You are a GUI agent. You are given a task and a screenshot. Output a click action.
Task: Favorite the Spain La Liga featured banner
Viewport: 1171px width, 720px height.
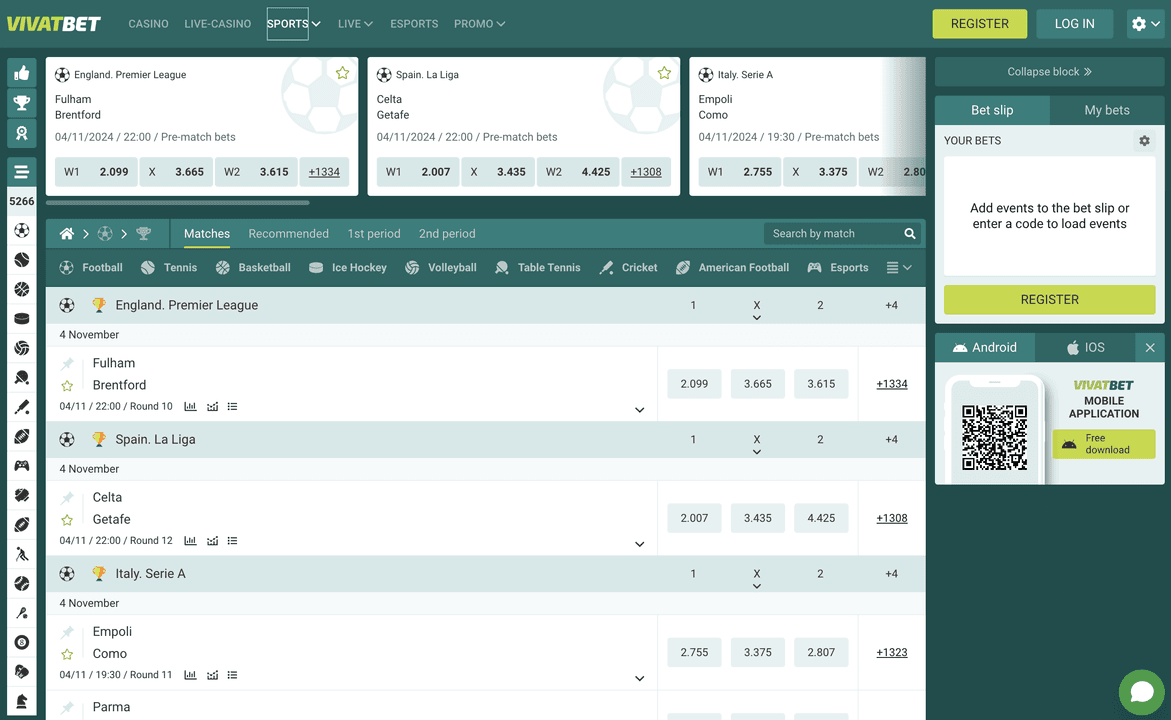[x=664, y=72]
